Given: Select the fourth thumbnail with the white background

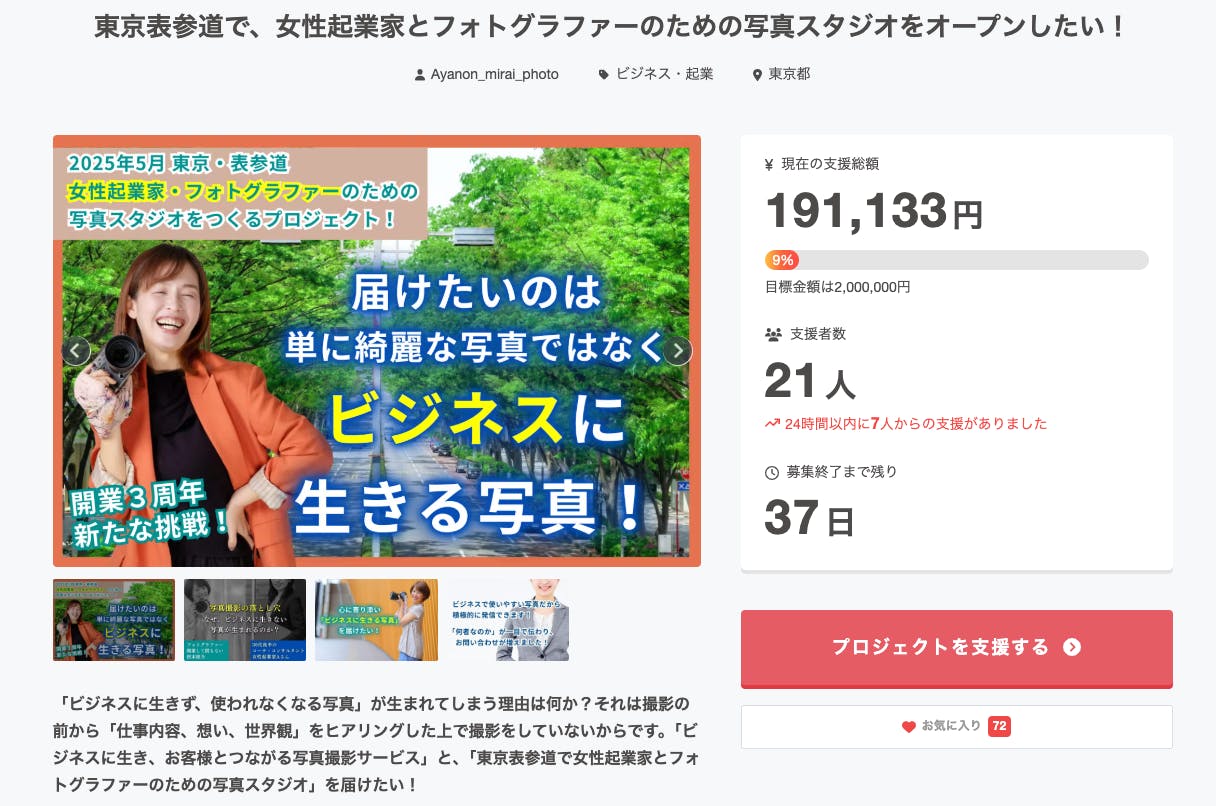Looking at the screenshot, I should pyautogui.click(x=508, y=620).
